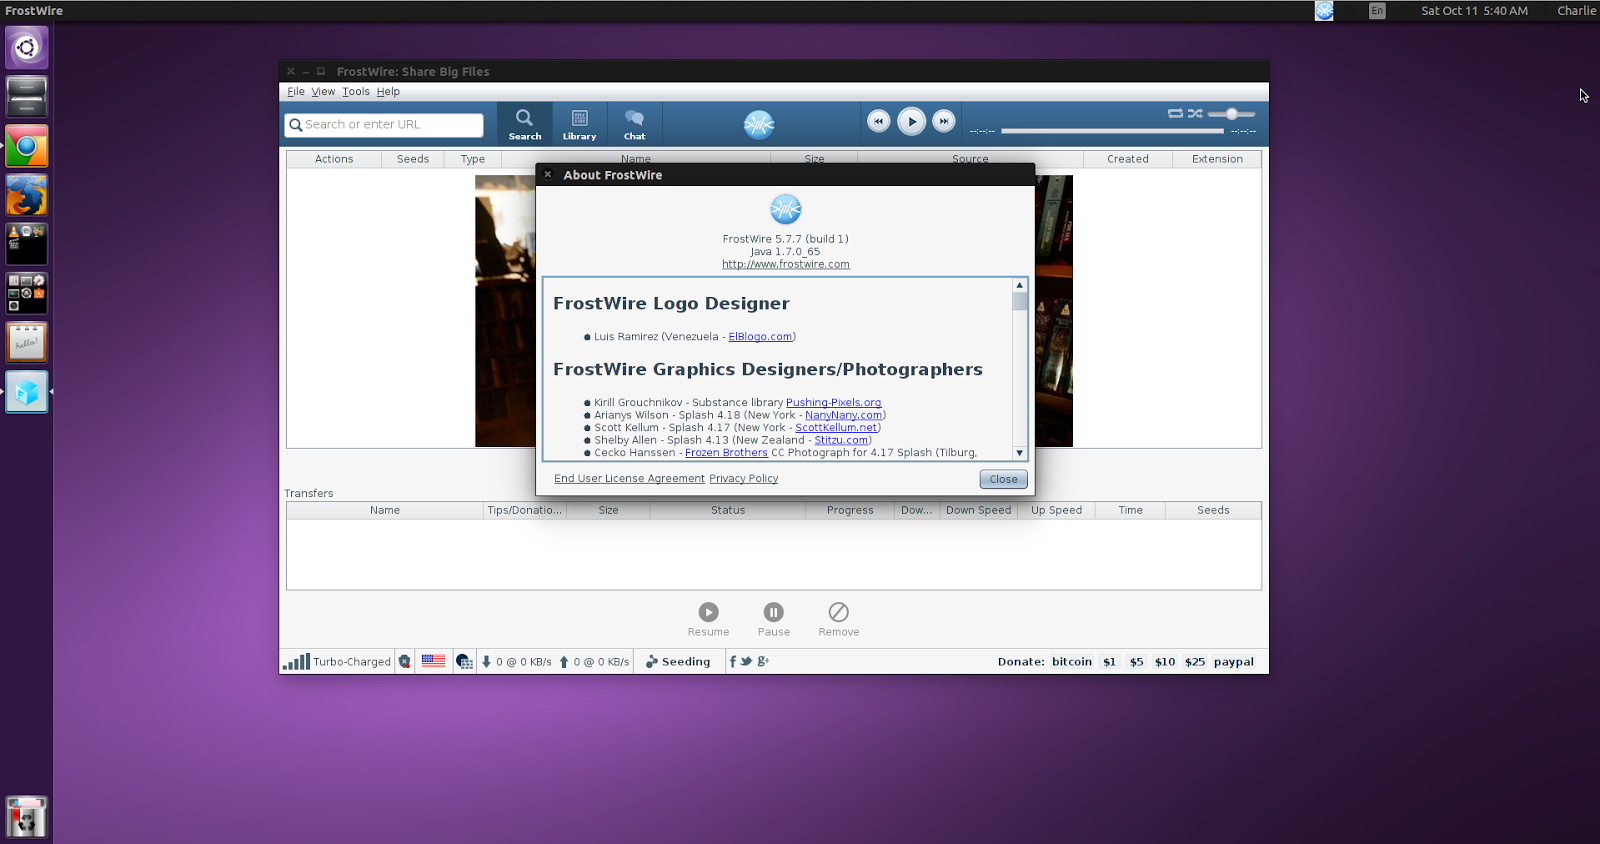The image size is (1600, 844).
Task: Click the upload speed arrow indicator
Action: 563,662
